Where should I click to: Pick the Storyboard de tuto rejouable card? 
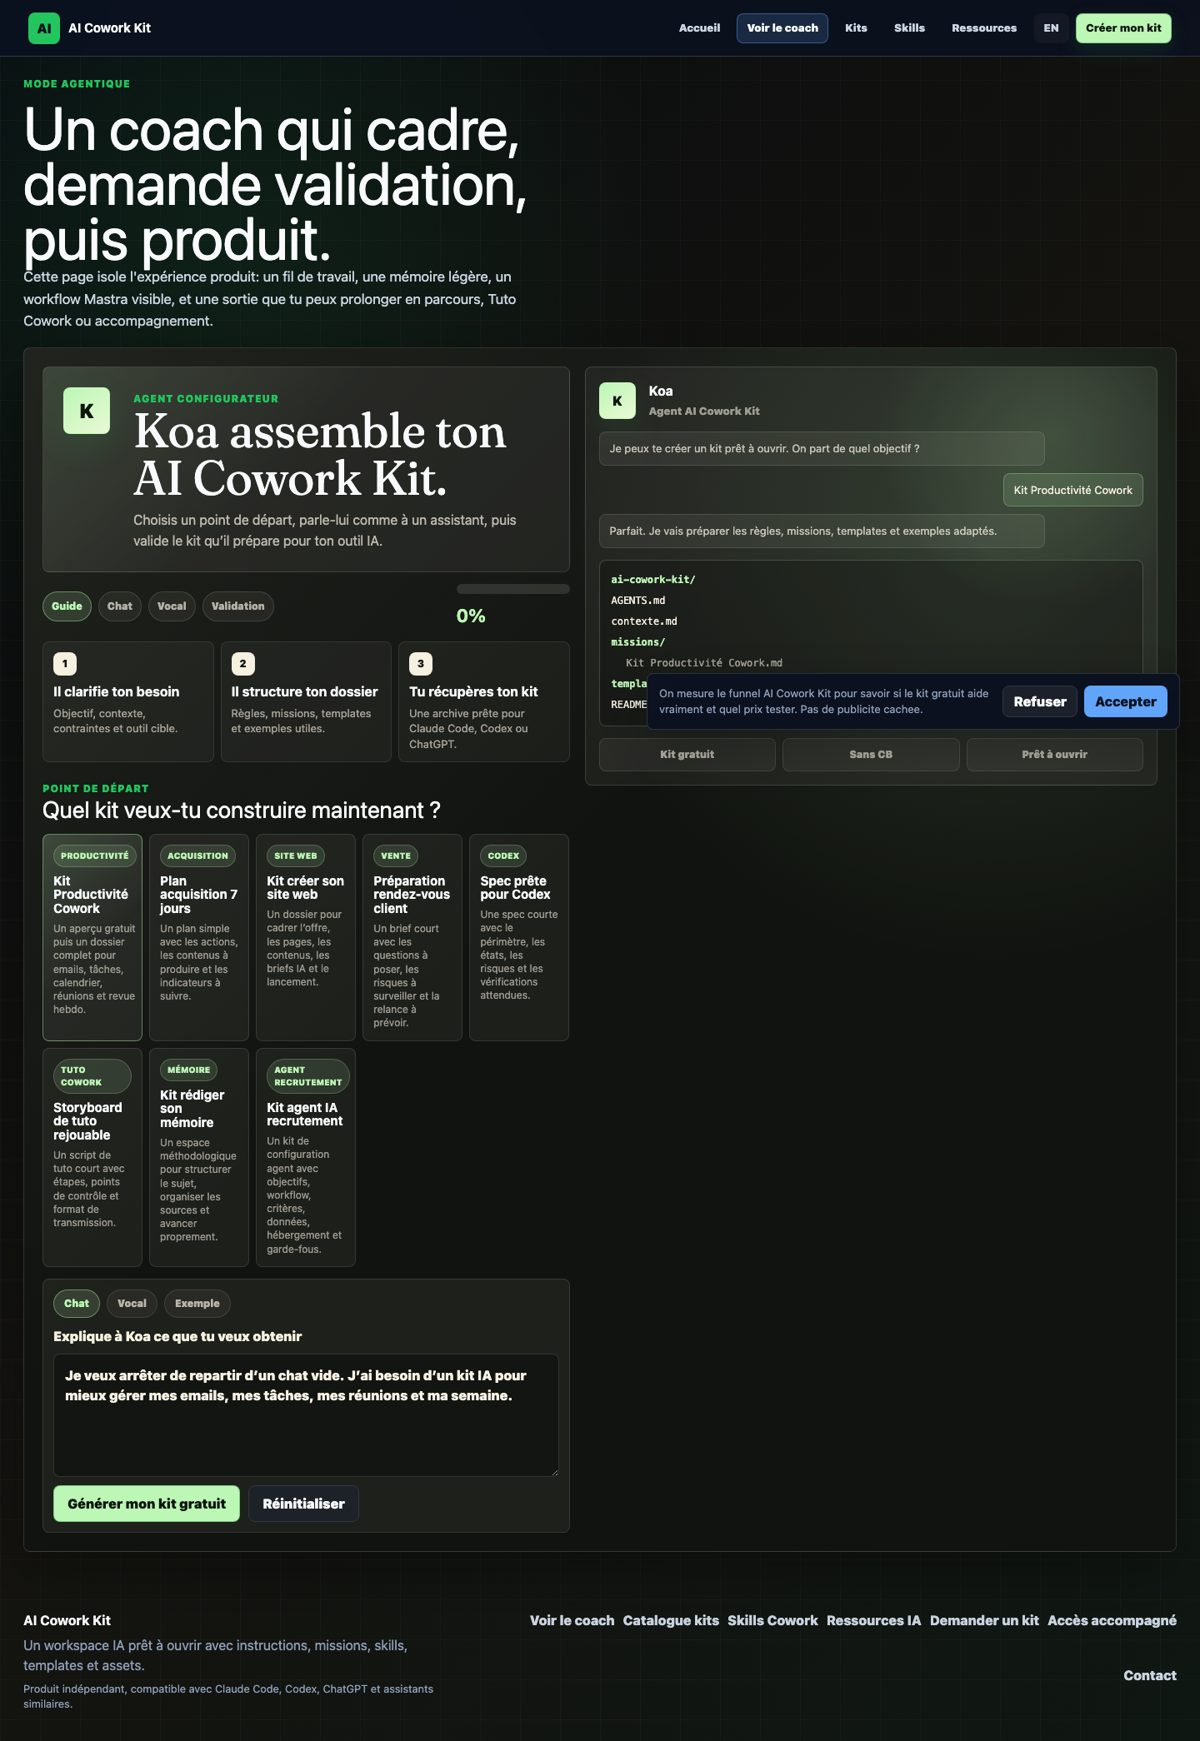pos(92,1157)
